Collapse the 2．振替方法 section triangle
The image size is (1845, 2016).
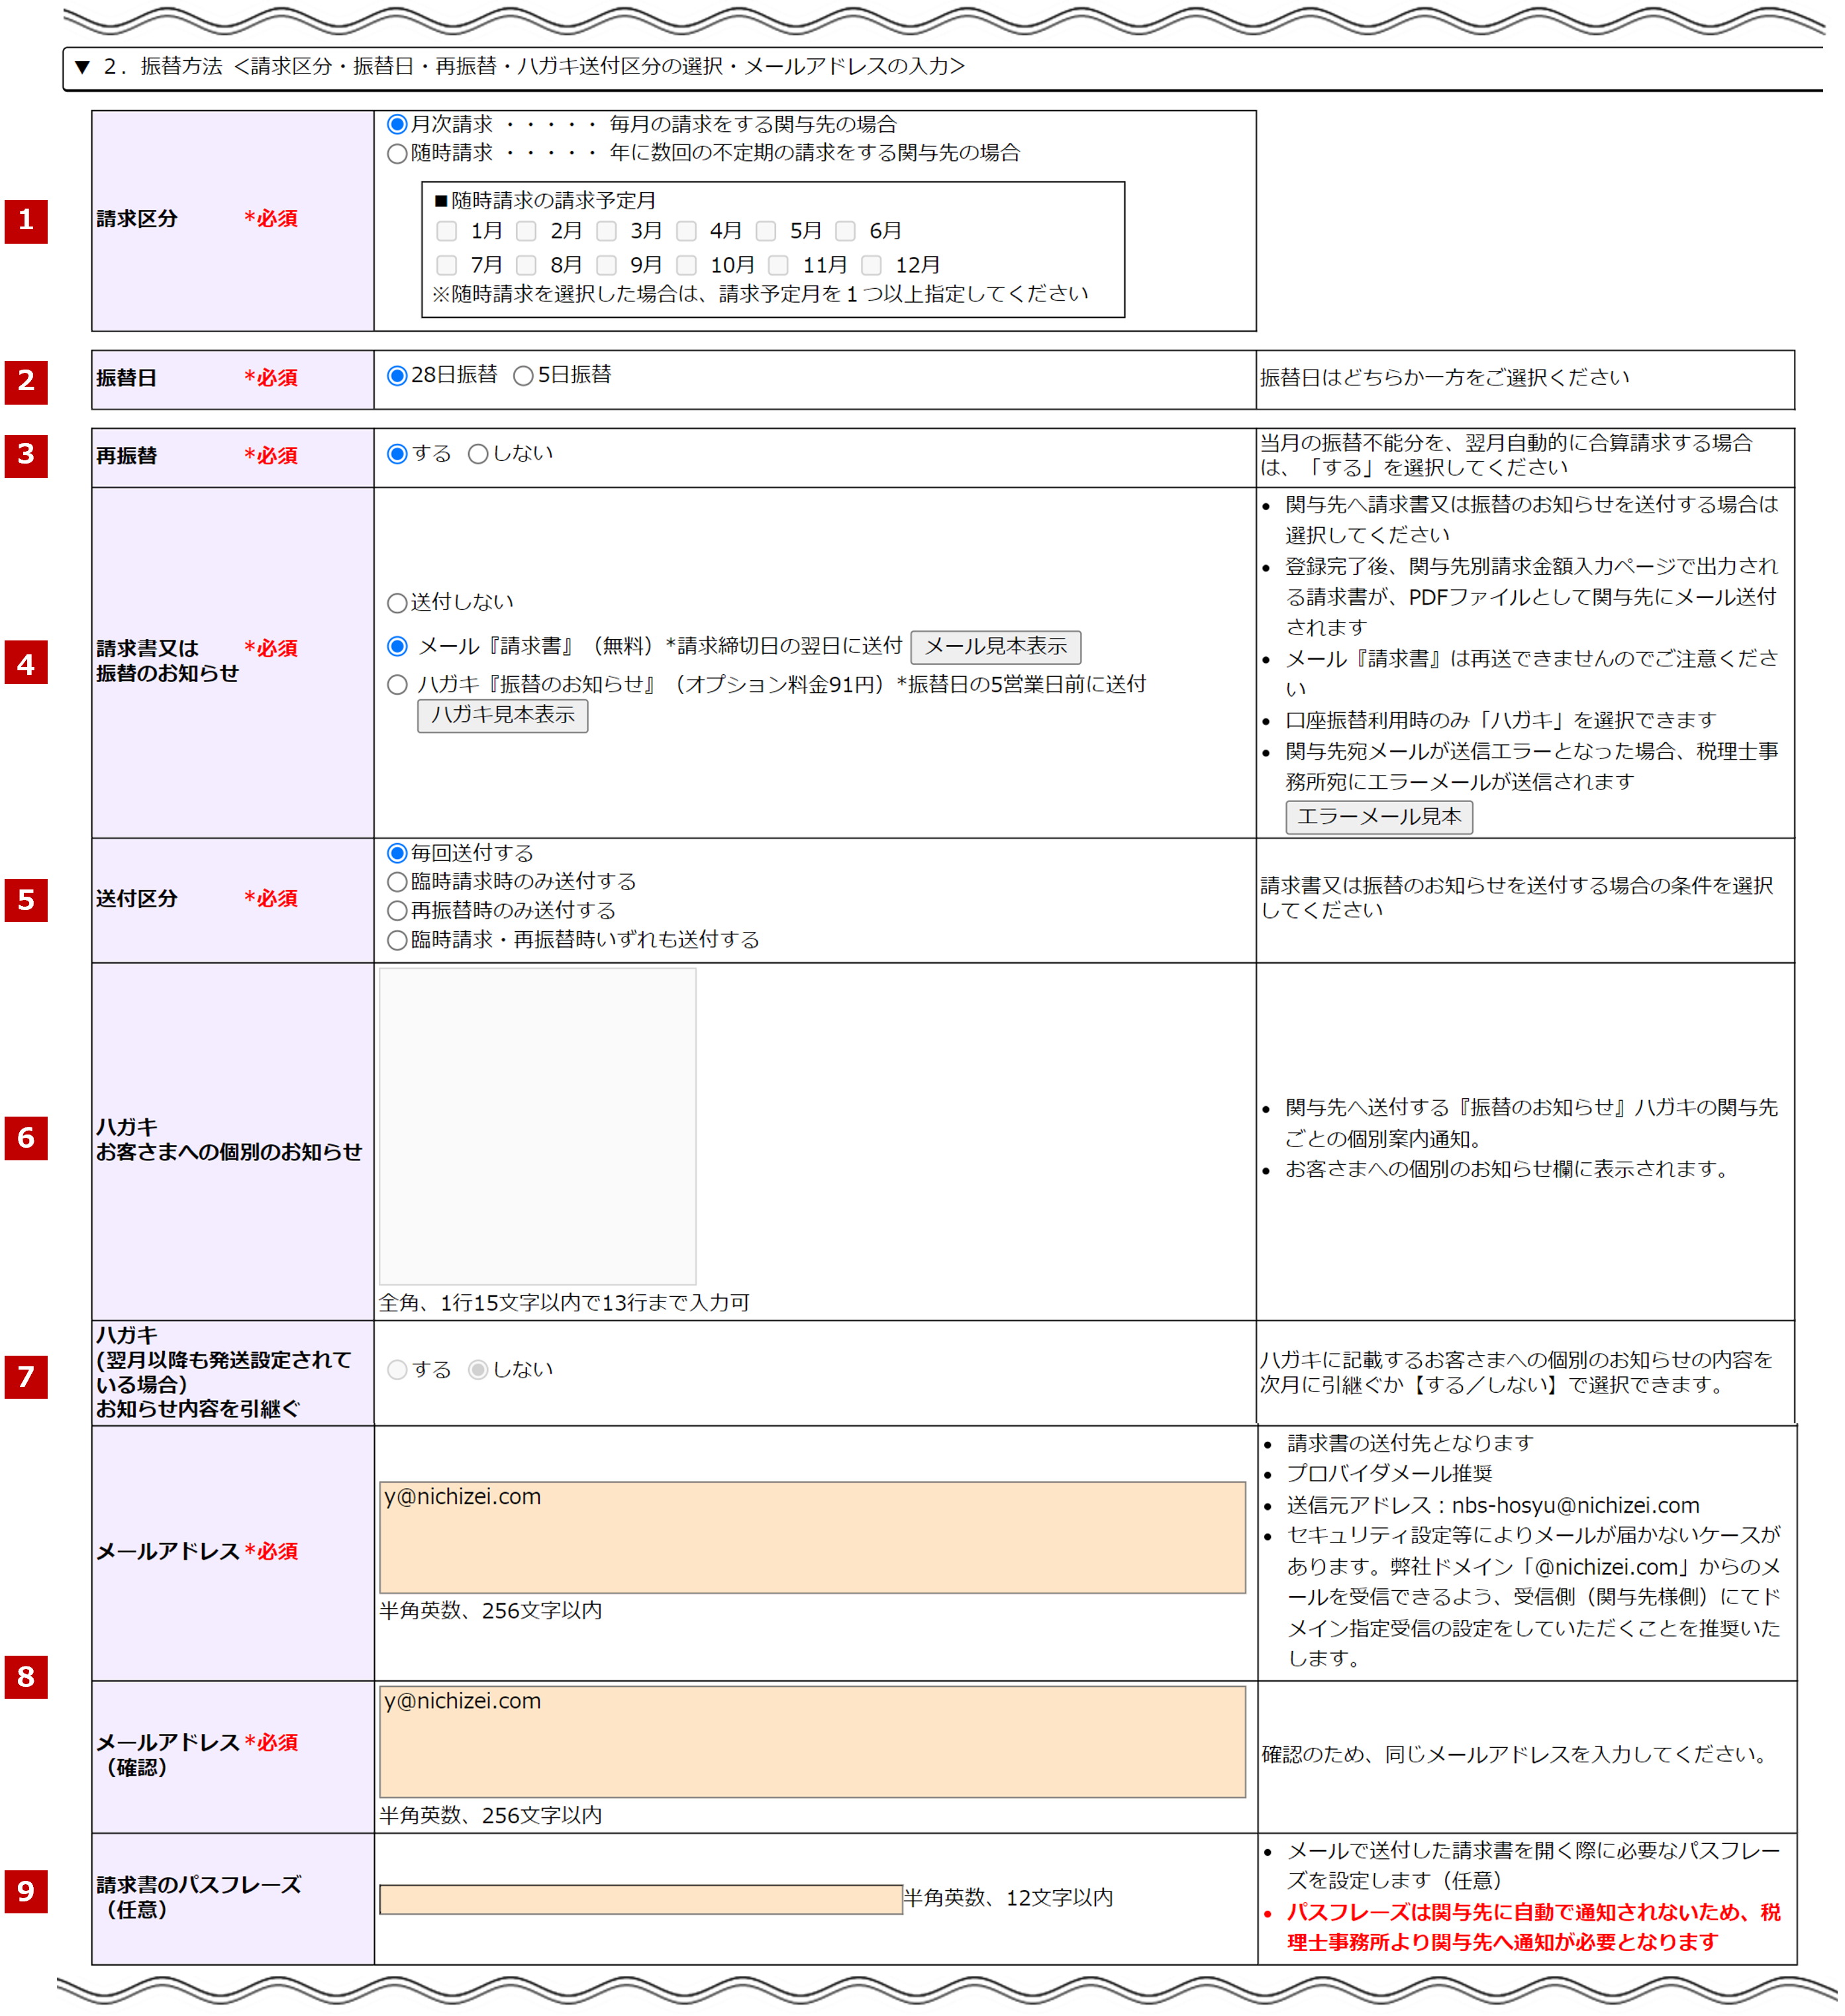(82, 67)
